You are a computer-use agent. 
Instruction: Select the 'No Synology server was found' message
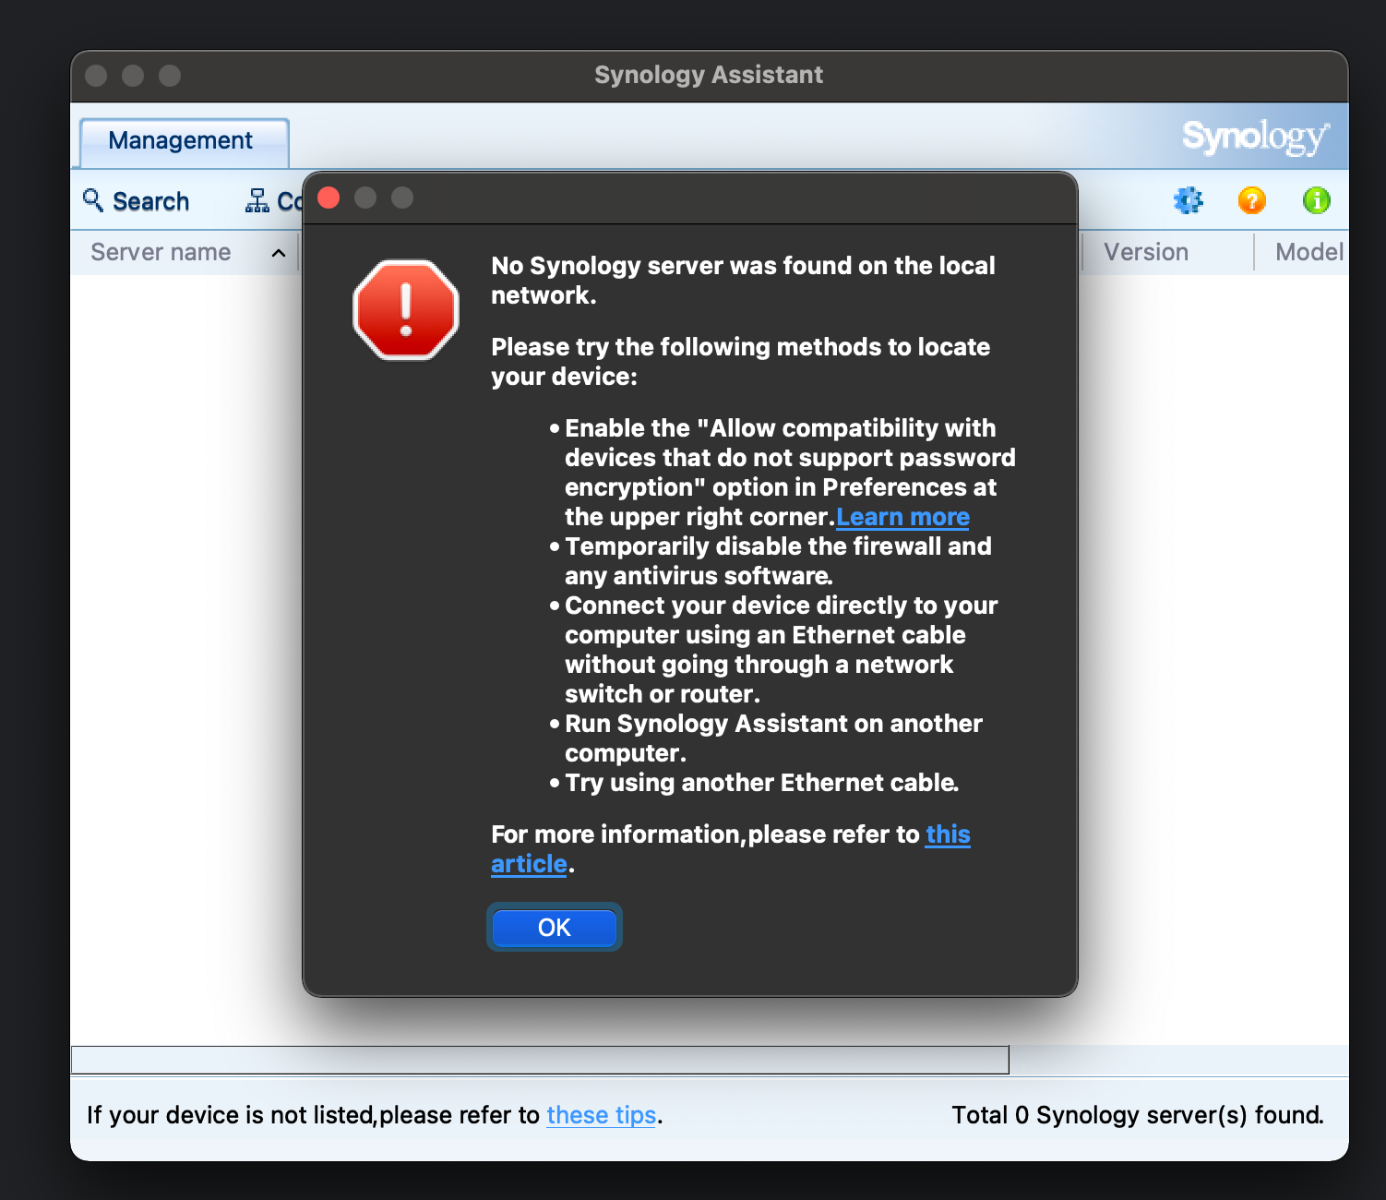[x=743, y=280]
